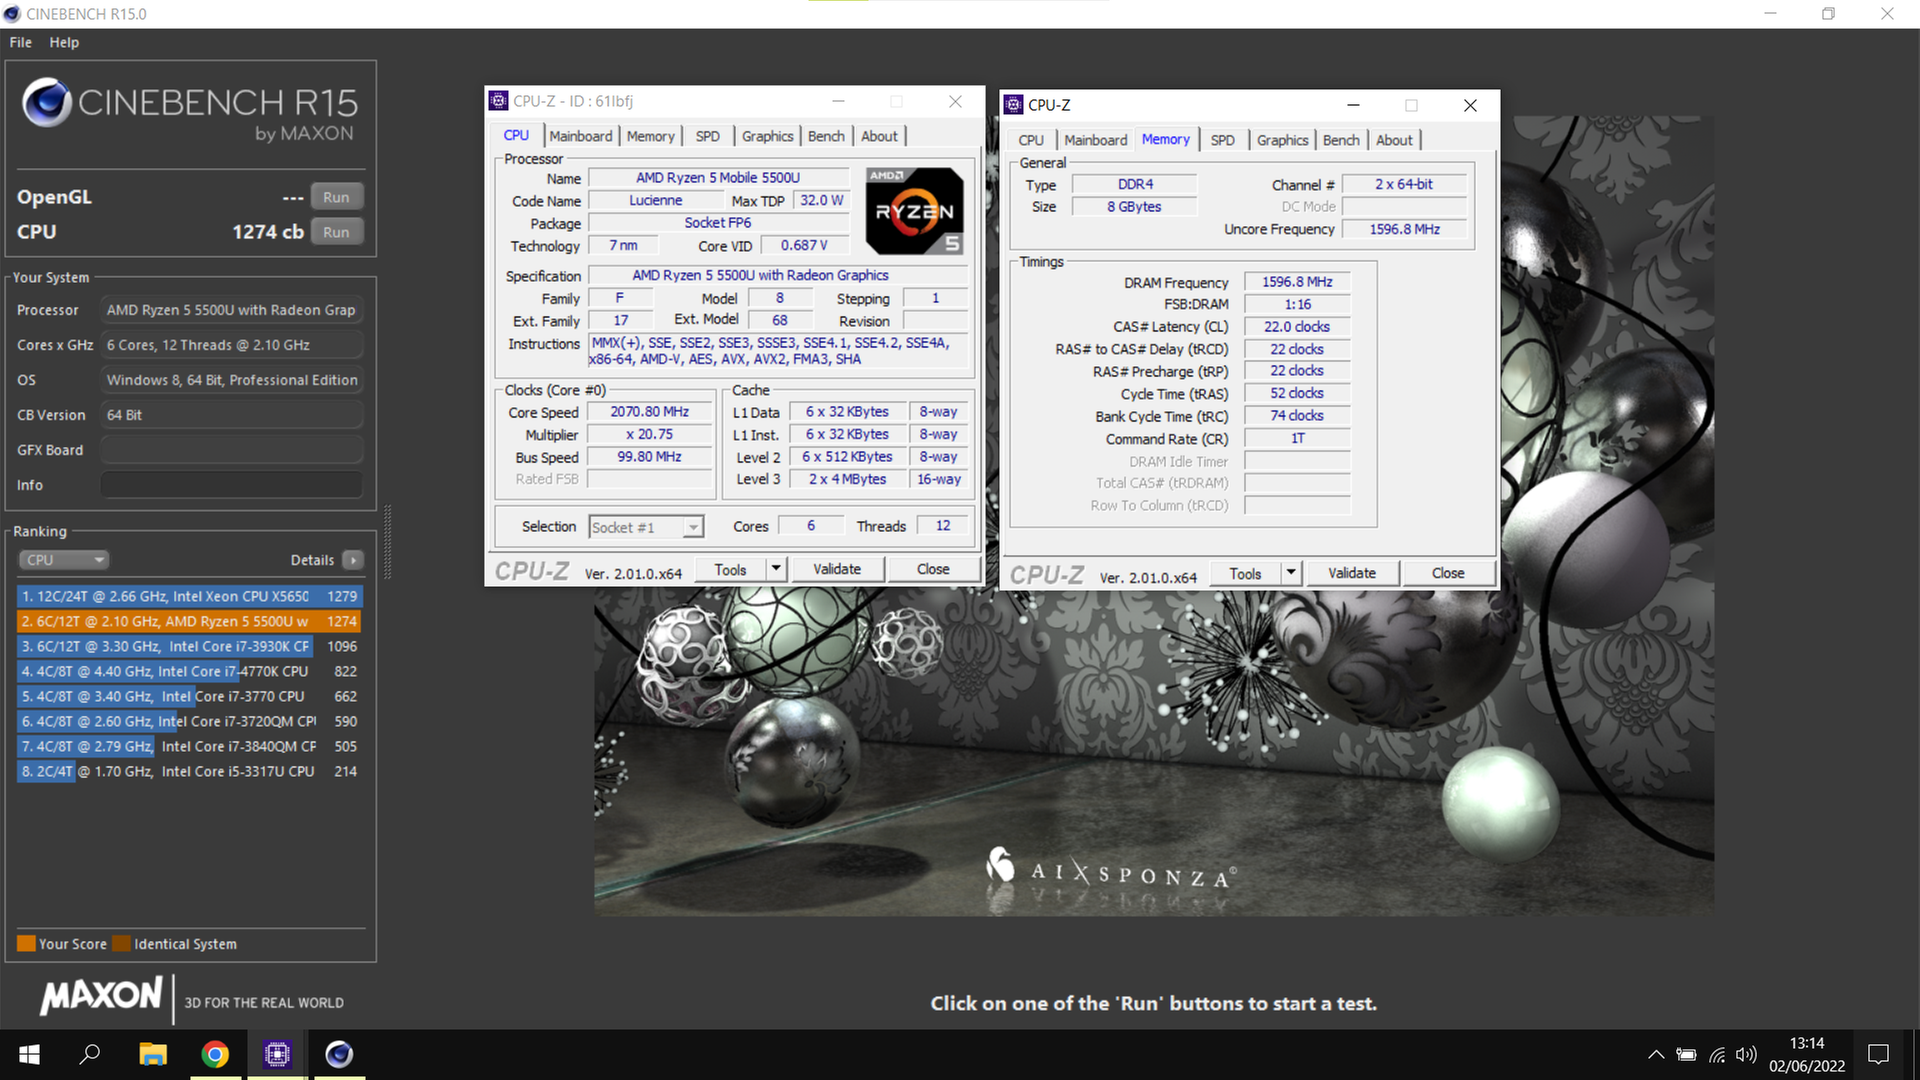Click the Info input field
The image size is (1920, 1080).
pyautogui.click(x=231, y=485)
